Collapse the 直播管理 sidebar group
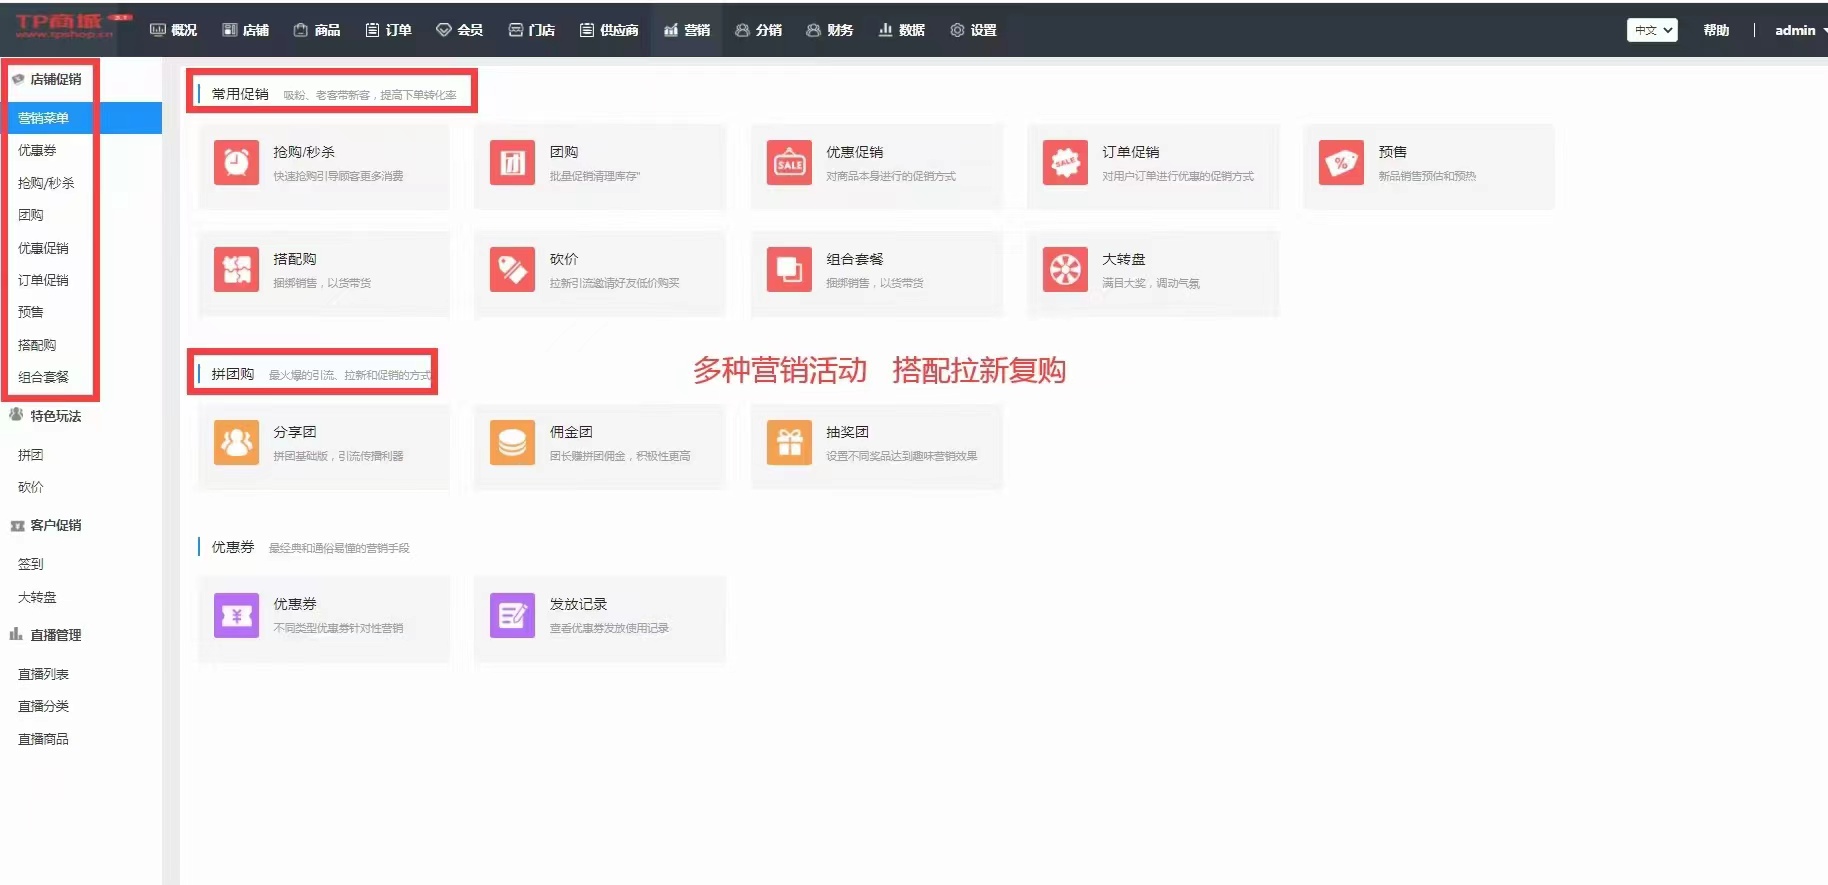Viewport: 1828px width, 885px height. 47,635
